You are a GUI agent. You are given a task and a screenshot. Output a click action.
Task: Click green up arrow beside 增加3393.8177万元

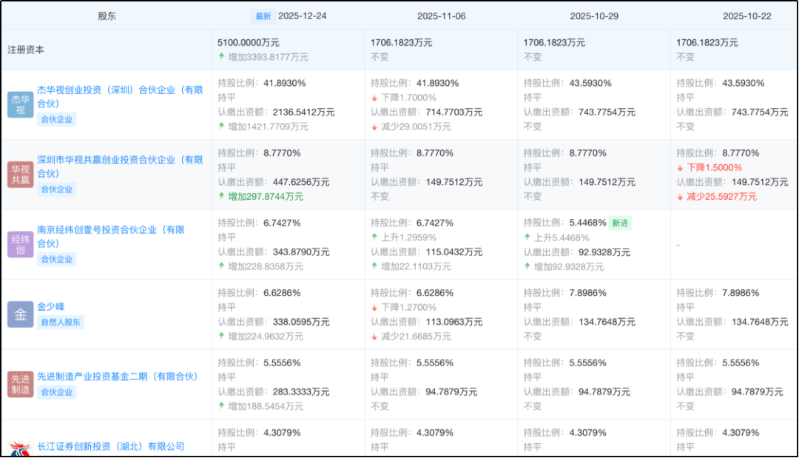coord(222,57)
